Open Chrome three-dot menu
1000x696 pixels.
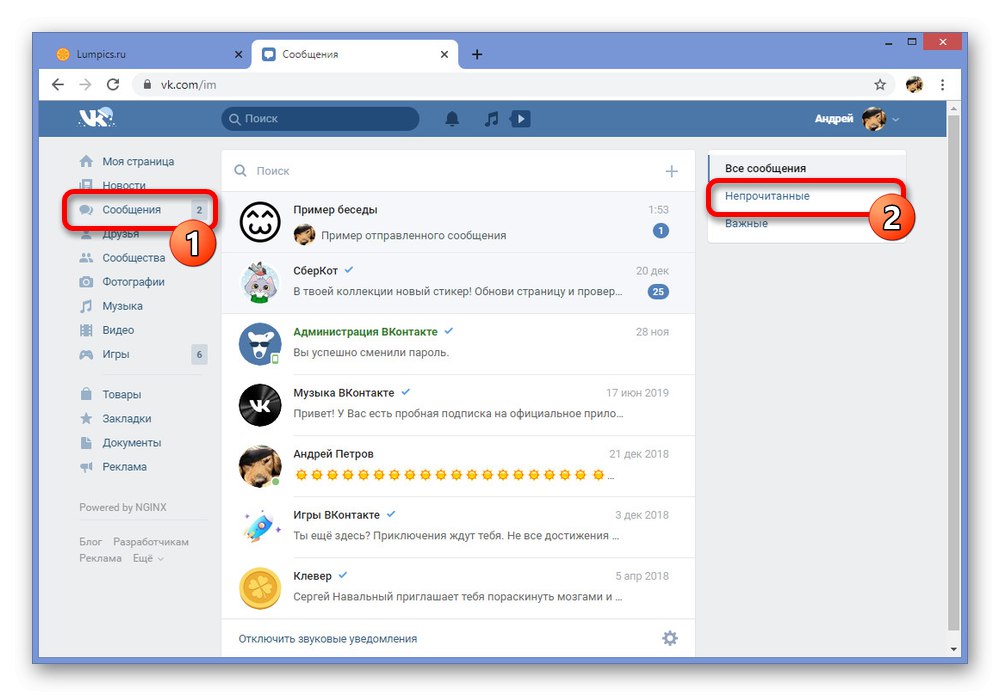[x=943, y=84]
